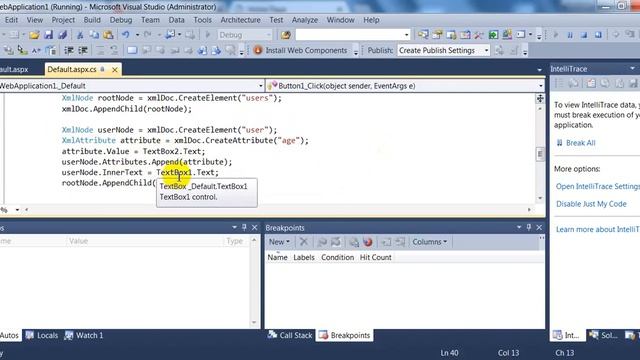The image size is (640, 360).
Task: Click the red Disable All Breakpoints icon
Action: 368,242
